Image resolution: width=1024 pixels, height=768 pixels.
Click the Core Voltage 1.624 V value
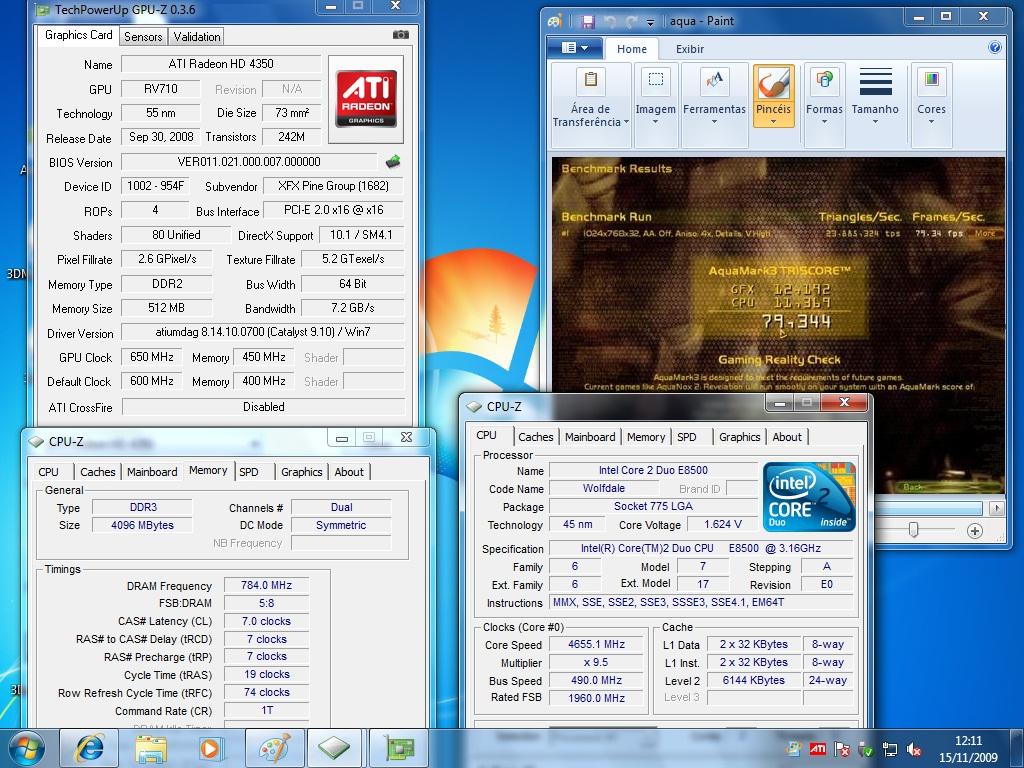tap(722, 524)
